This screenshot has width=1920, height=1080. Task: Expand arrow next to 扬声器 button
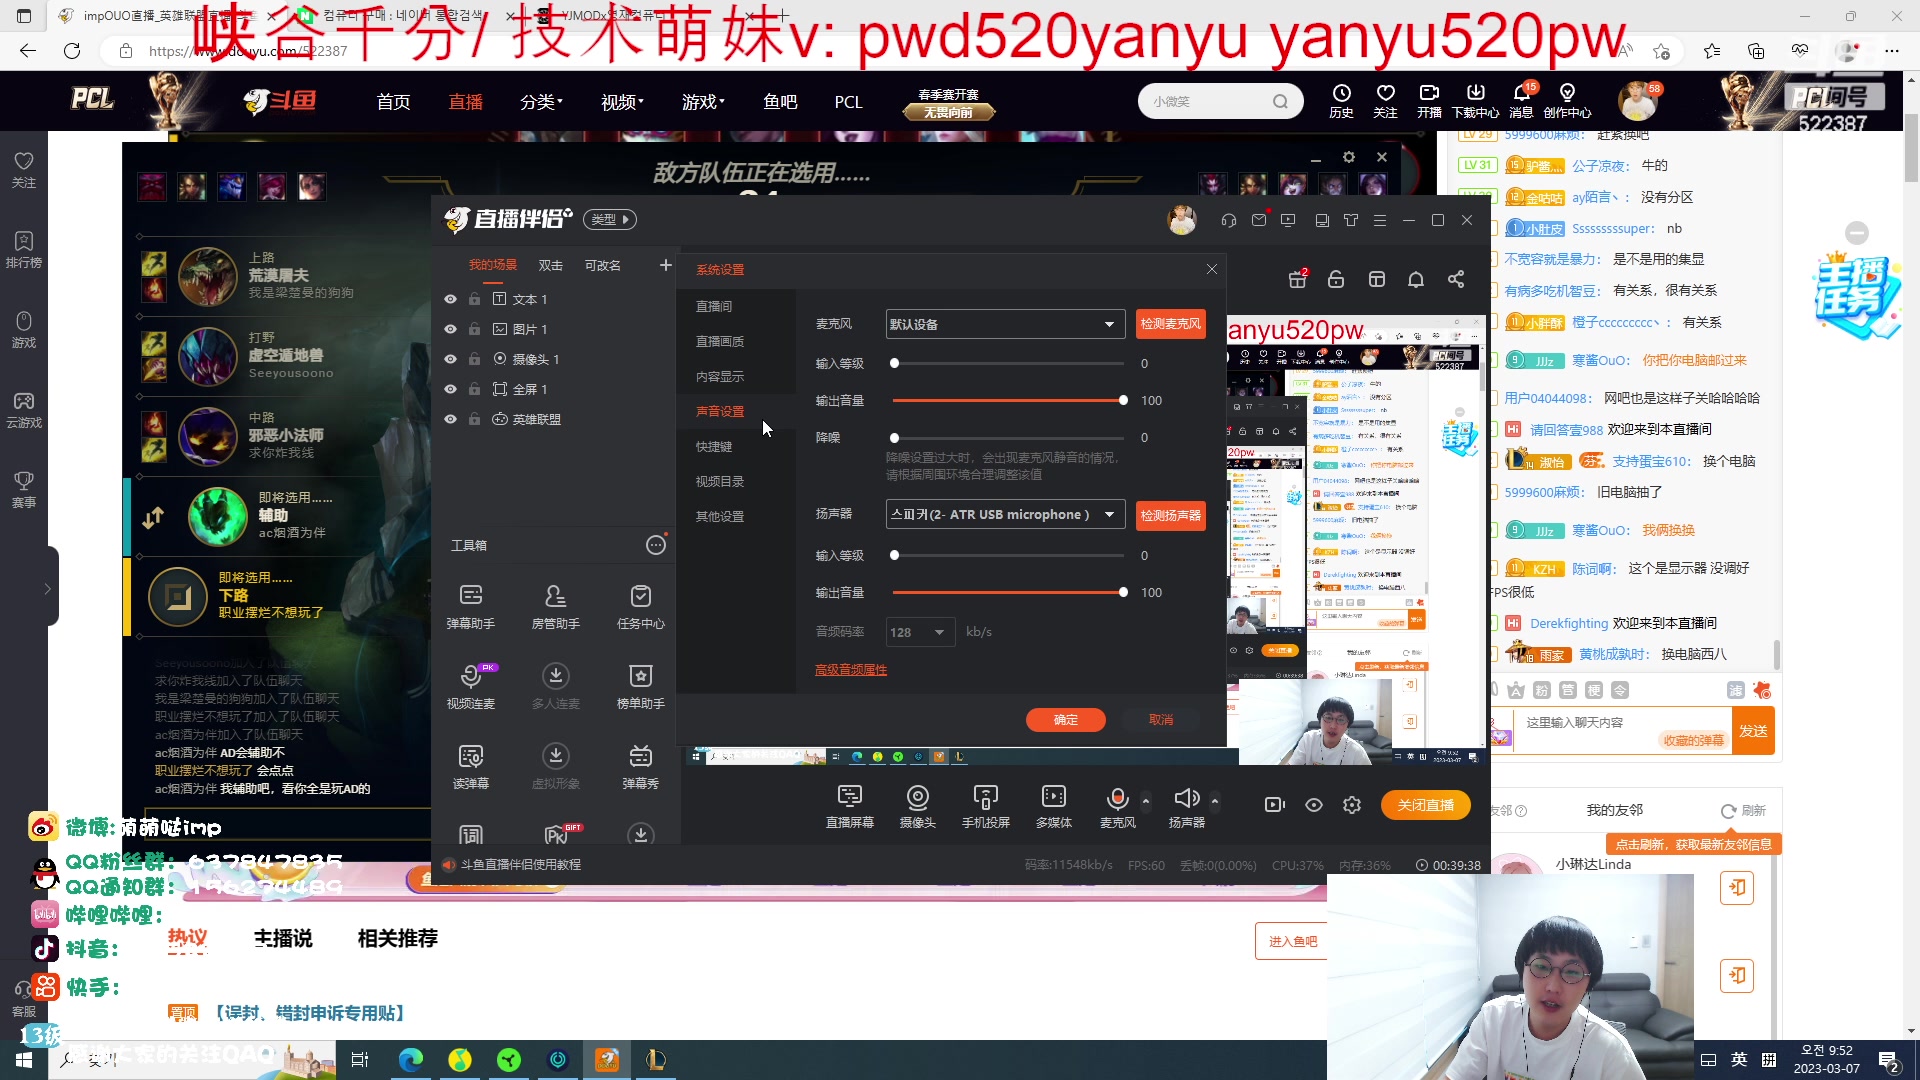[1215, 801]
